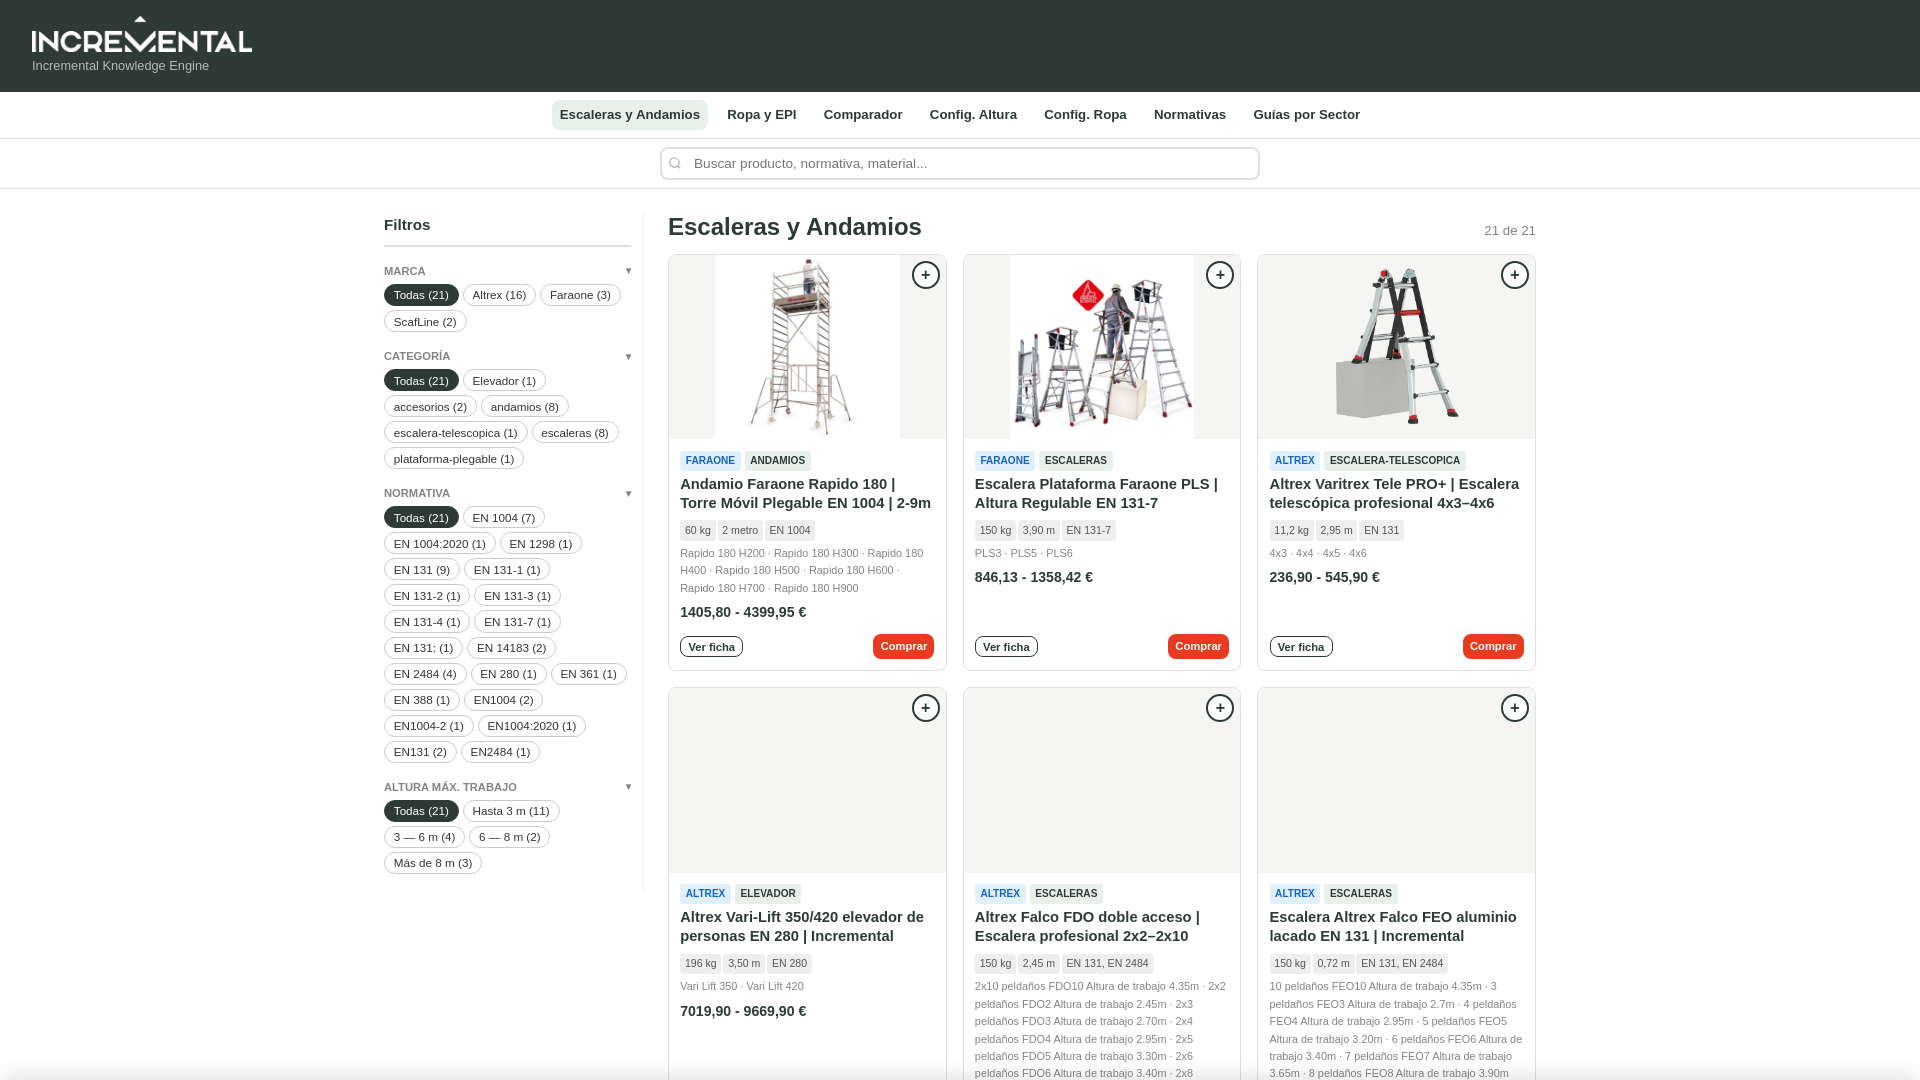Image resolution: width=1920 pixels, height=1080 pixels.
Task: Select normativa EN 280 (1)
Action: click(x=509, y=674)
